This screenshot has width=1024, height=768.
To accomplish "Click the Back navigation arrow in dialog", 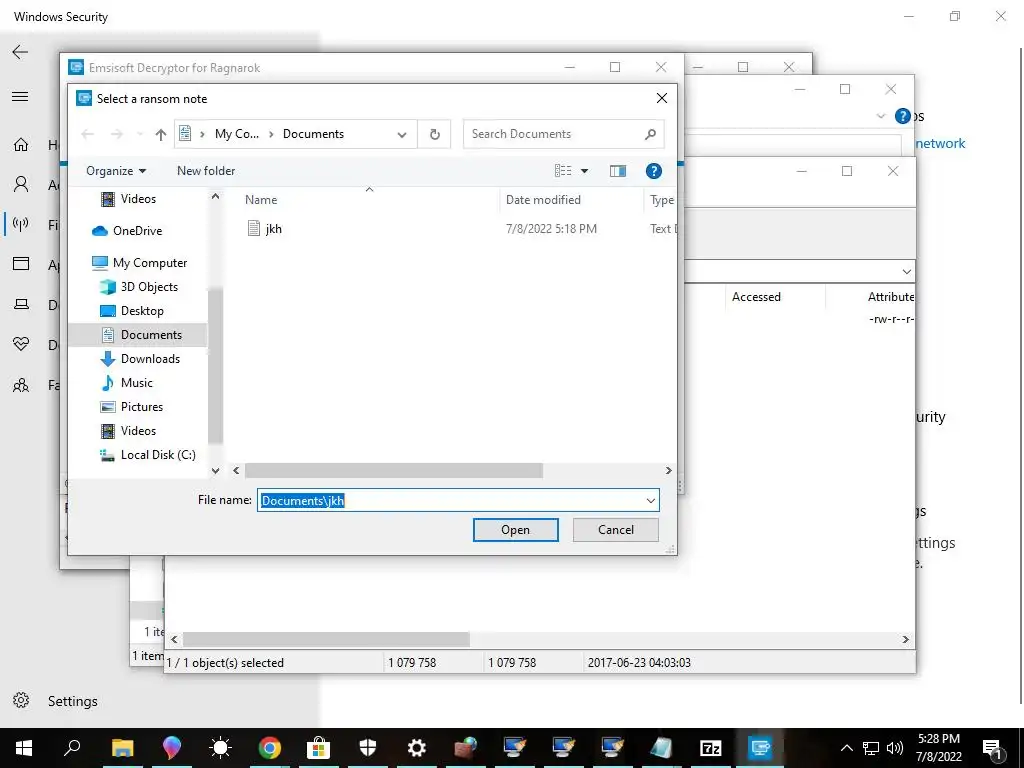I will [88, 135].
